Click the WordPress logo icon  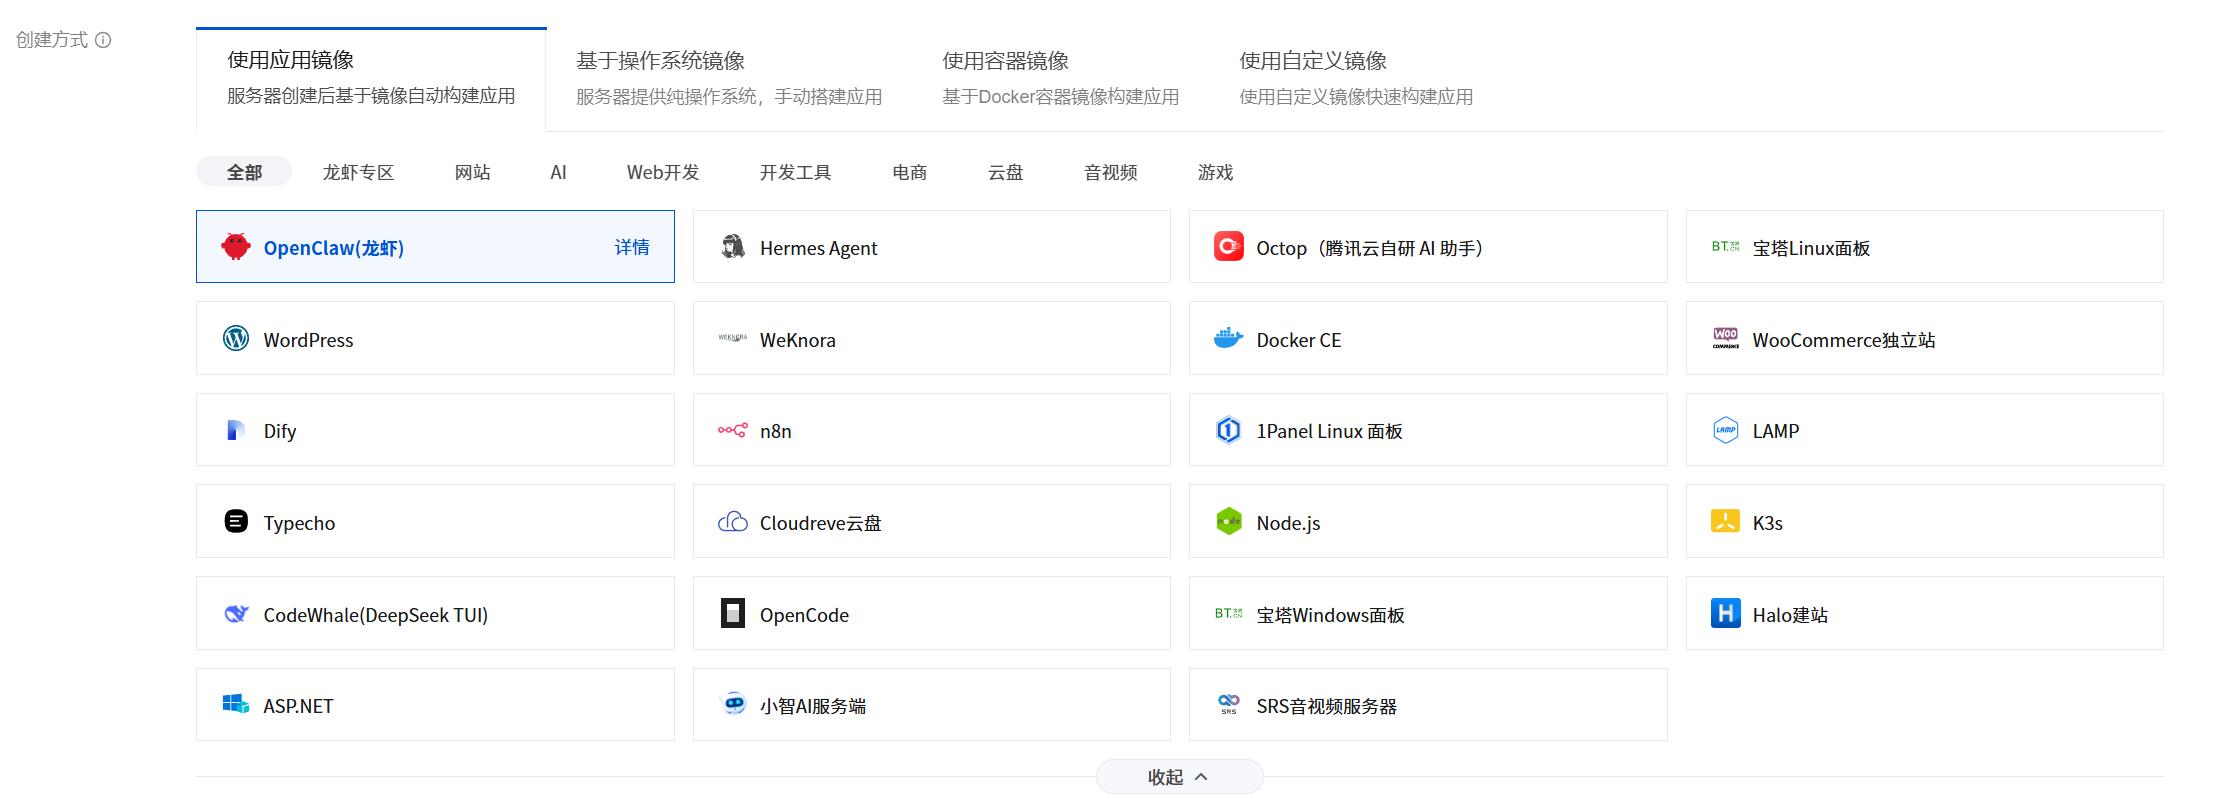tap(236, 338)
